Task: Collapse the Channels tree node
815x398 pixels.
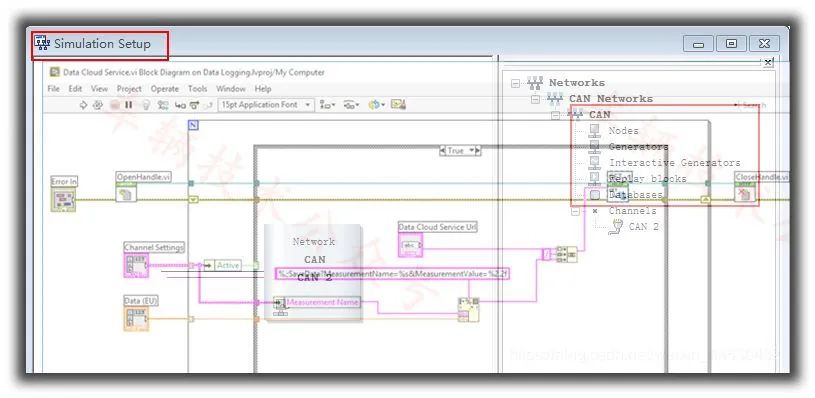Action: 575,211
